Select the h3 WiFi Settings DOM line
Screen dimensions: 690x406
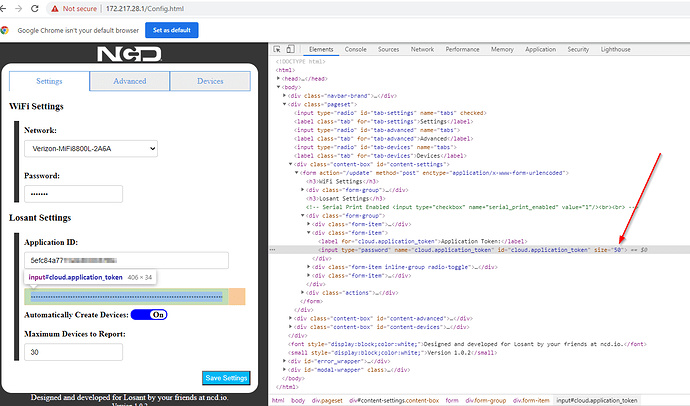pos(342,181)
